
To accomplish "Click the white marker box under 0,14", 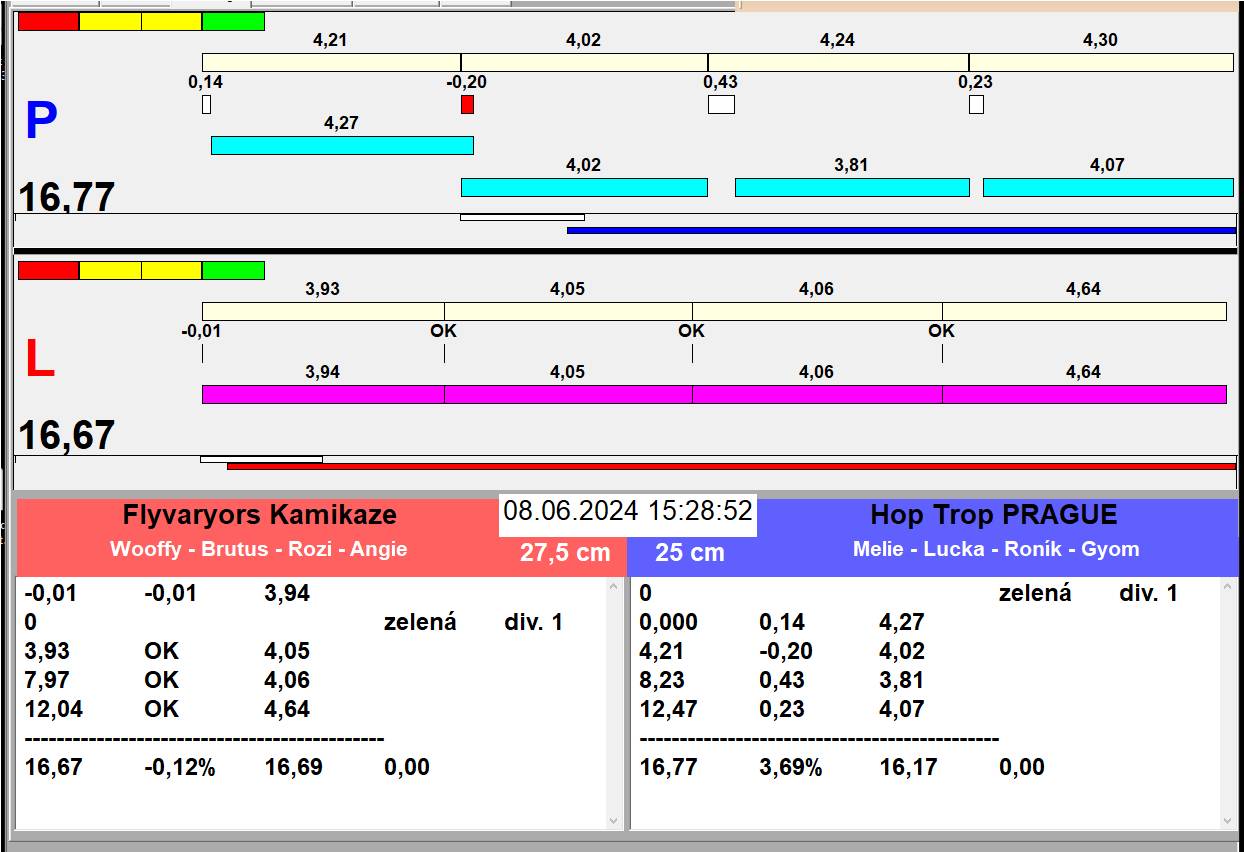I will (206, 104).
